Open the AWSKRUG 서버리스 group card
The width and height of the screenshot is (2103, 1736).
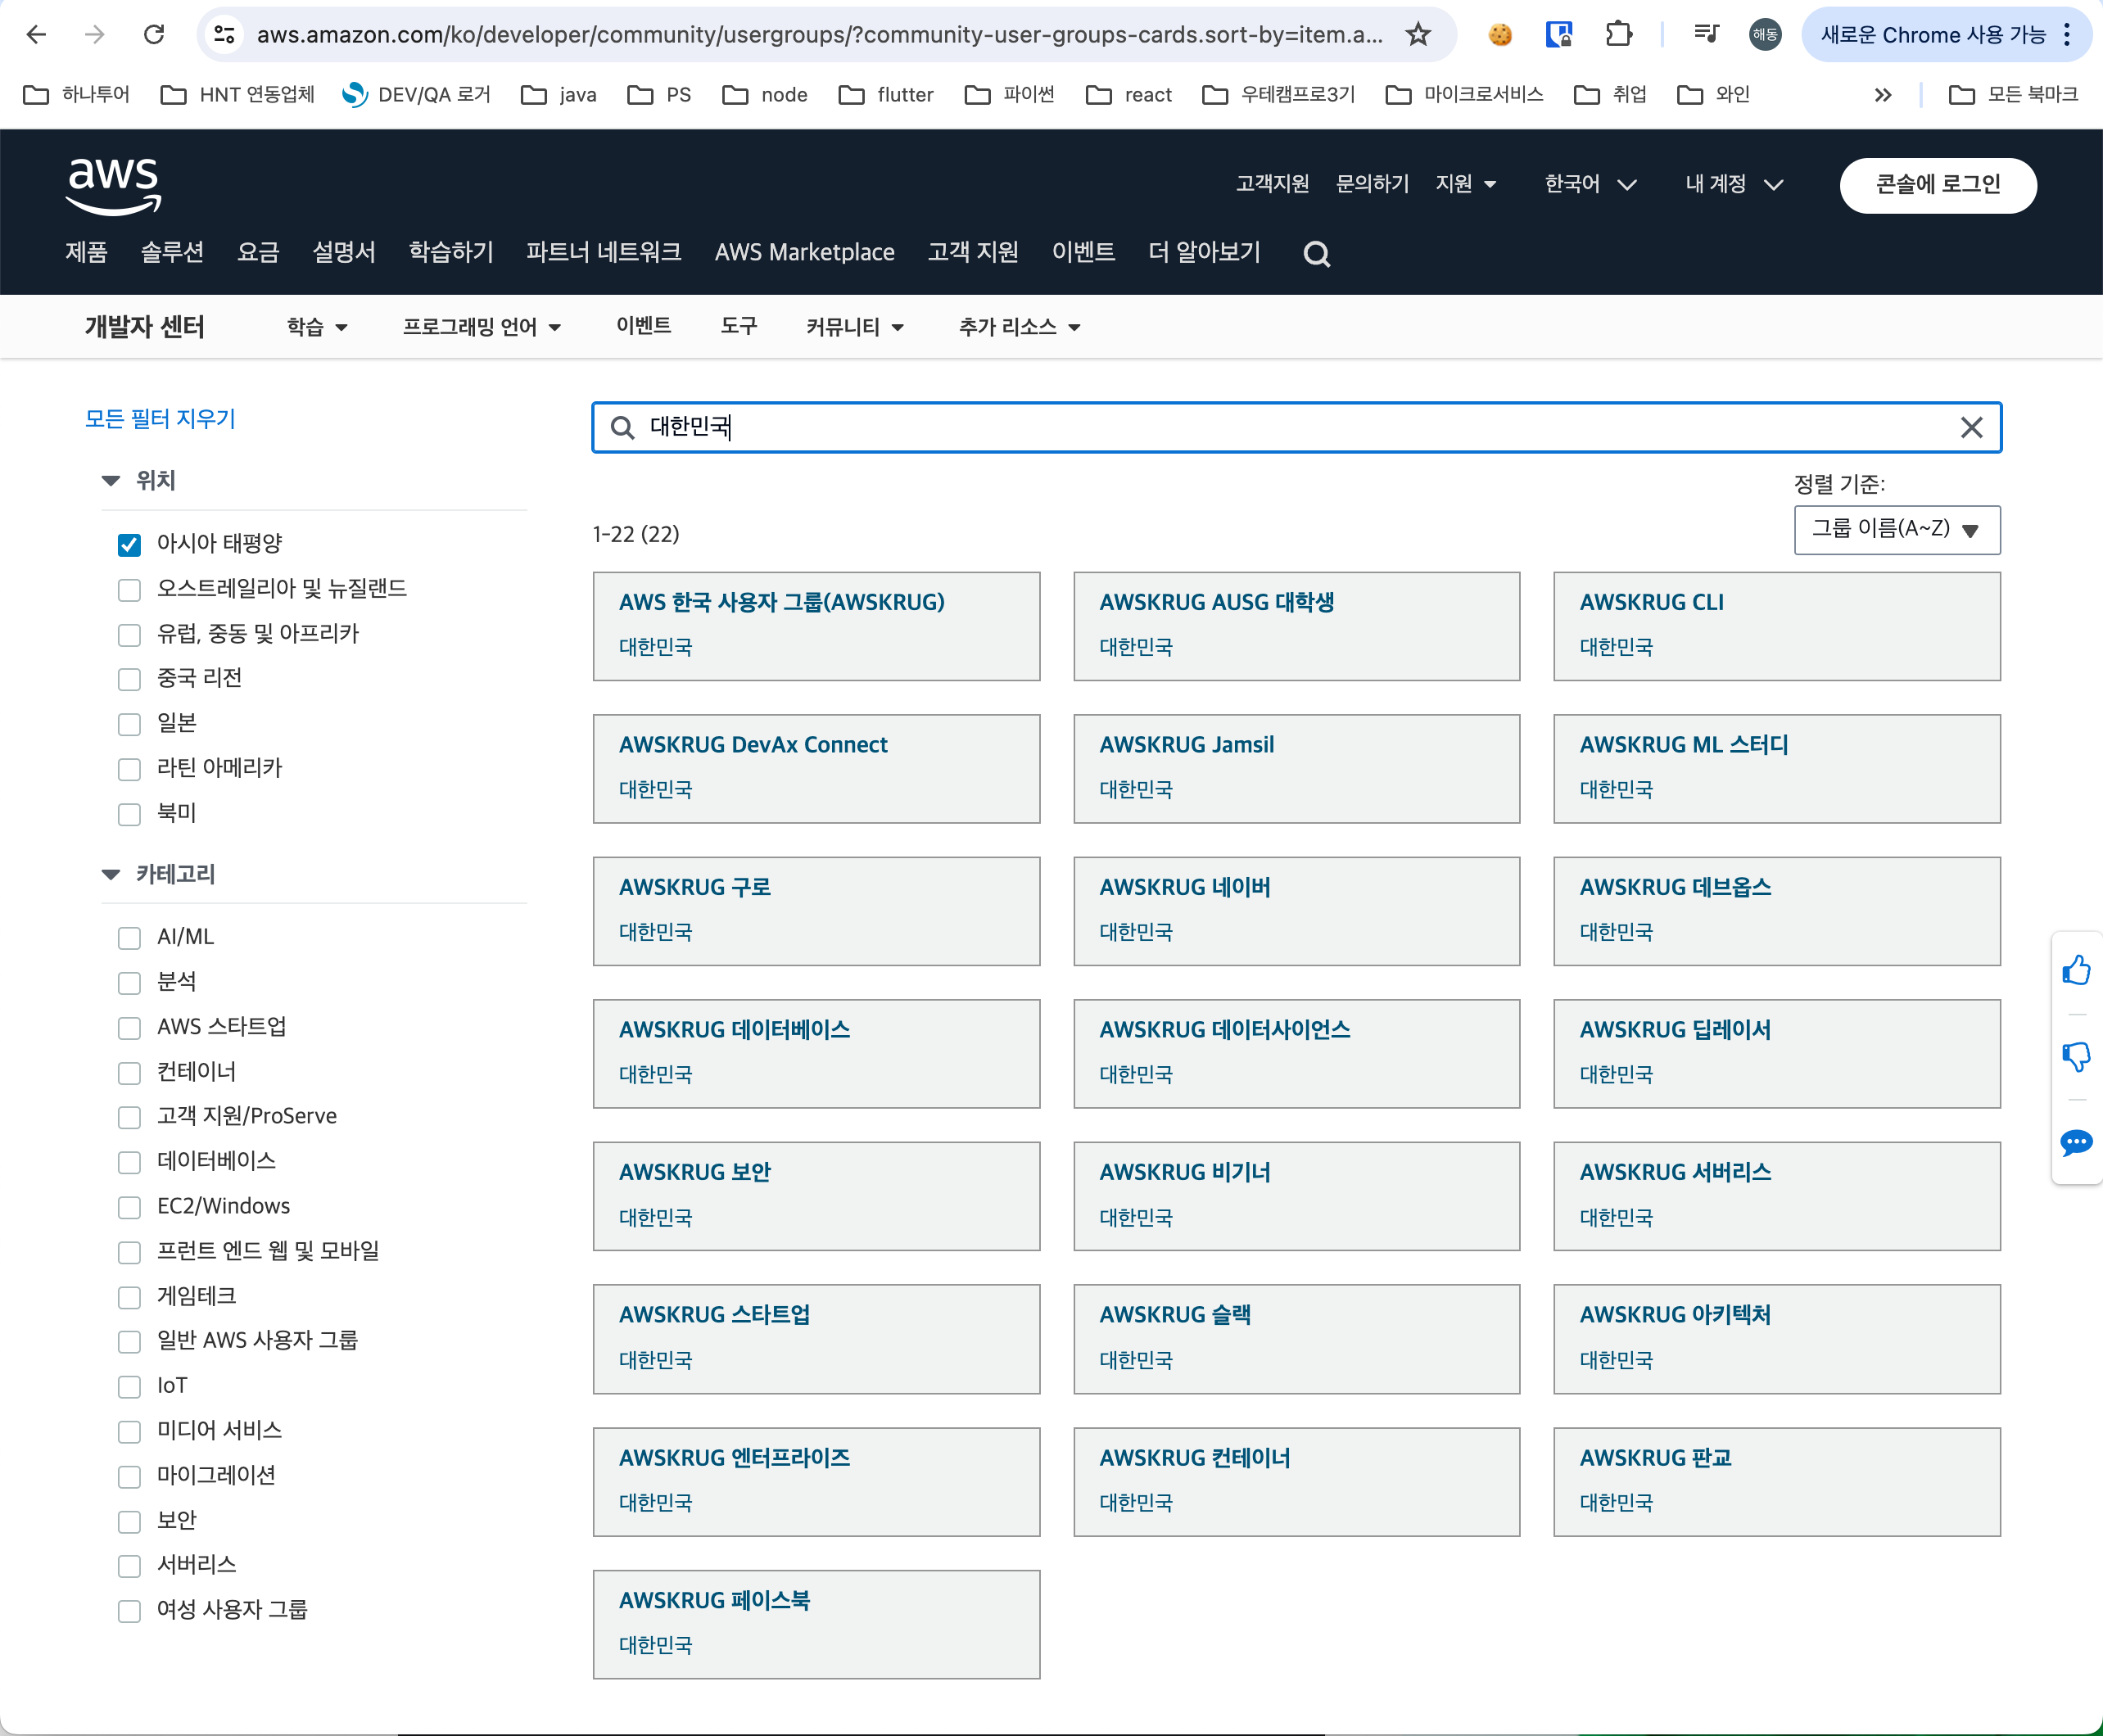[1776, 1197]
